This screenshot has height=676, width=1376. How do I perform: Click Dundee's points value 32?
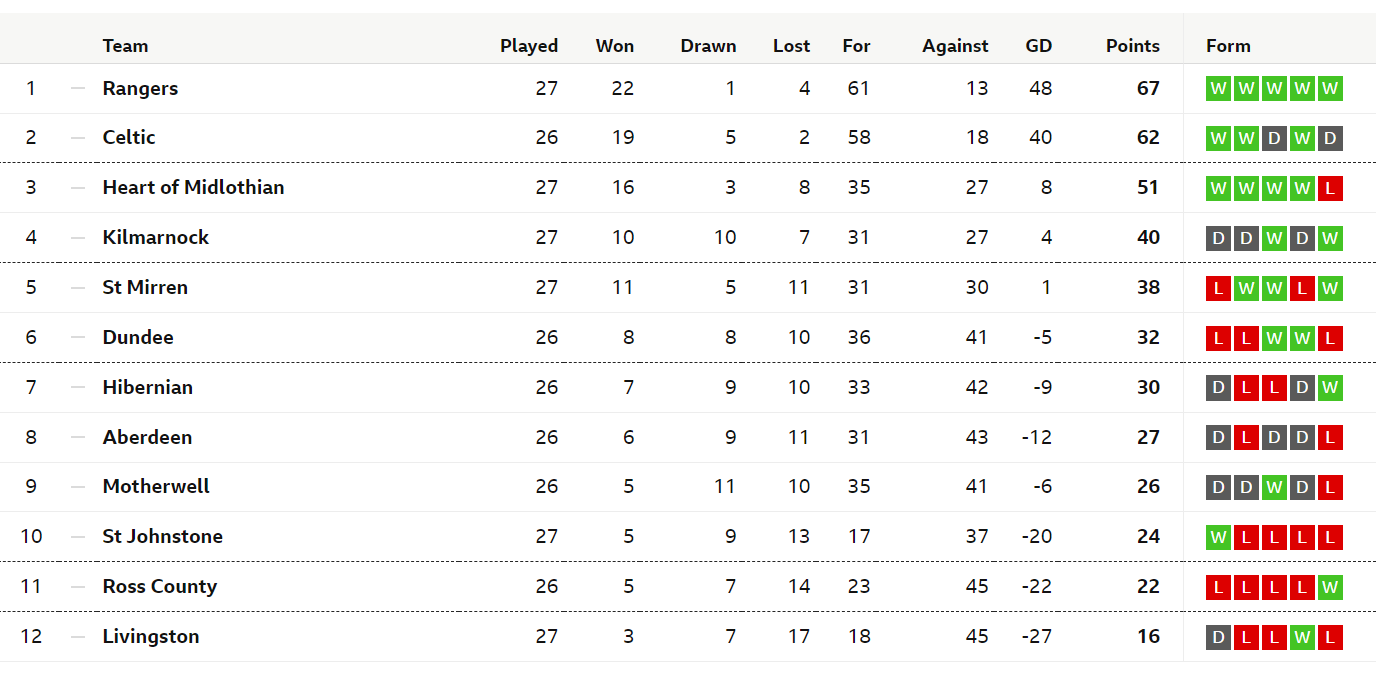pyautogui.click(x=1148, y=337)
